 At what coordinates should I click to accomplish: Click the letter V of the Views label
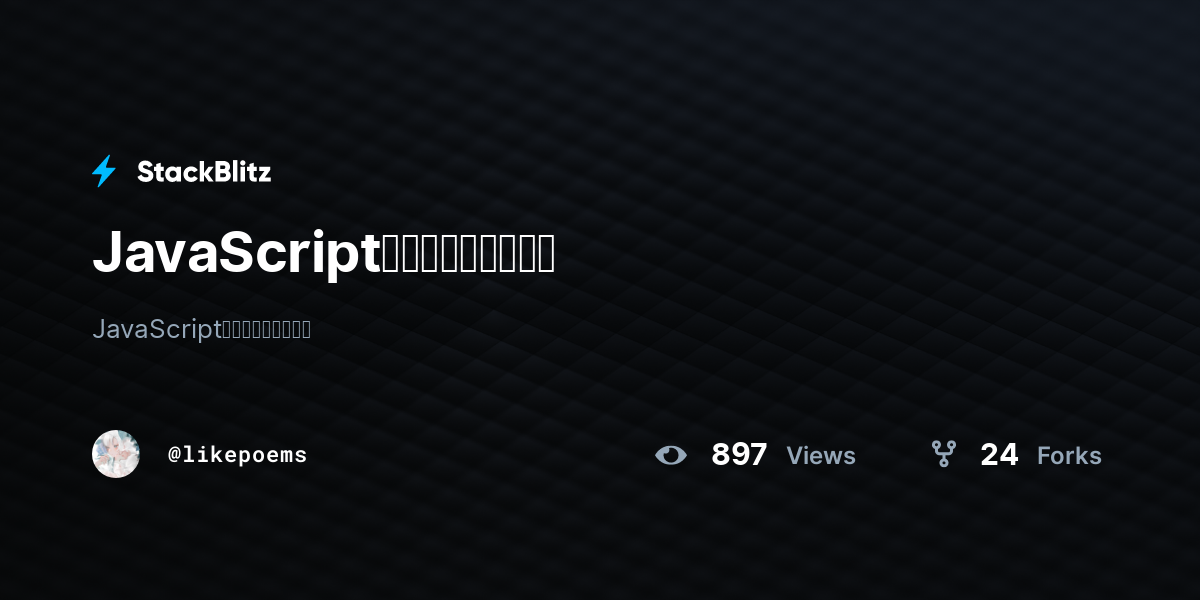796,456
